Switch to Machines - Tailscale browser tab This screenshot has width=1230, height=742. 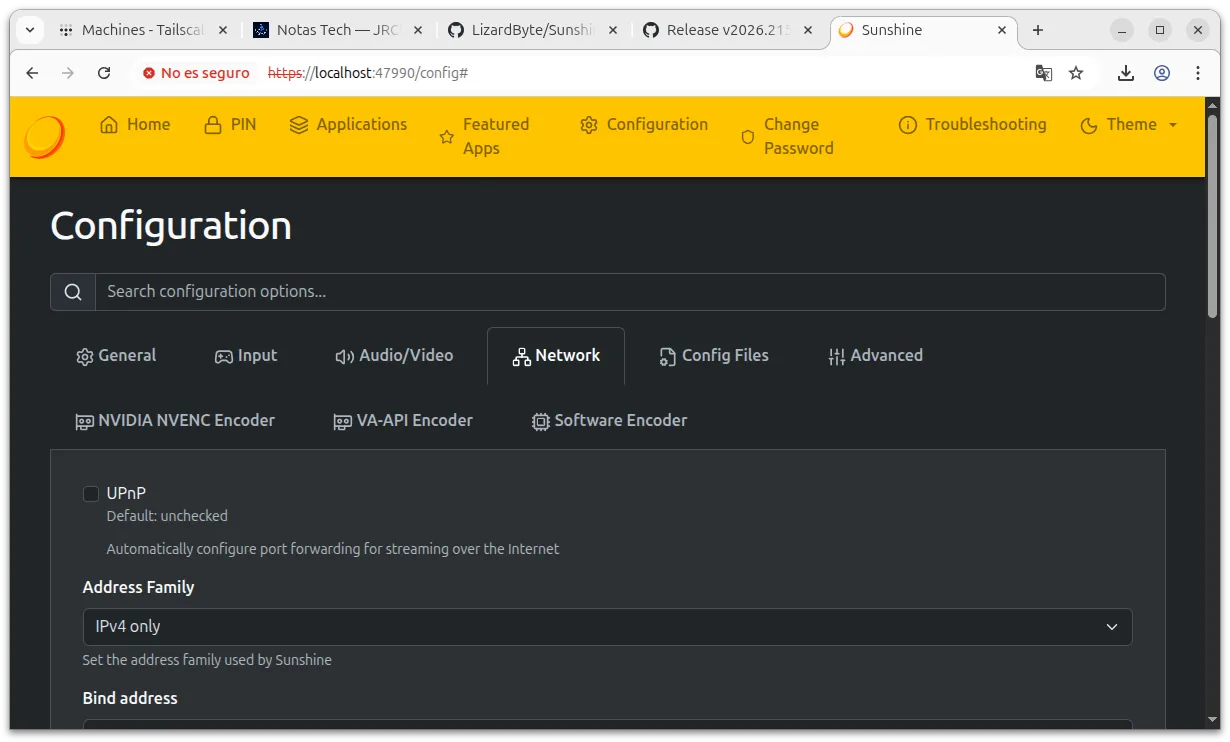(x=142, y=30)
